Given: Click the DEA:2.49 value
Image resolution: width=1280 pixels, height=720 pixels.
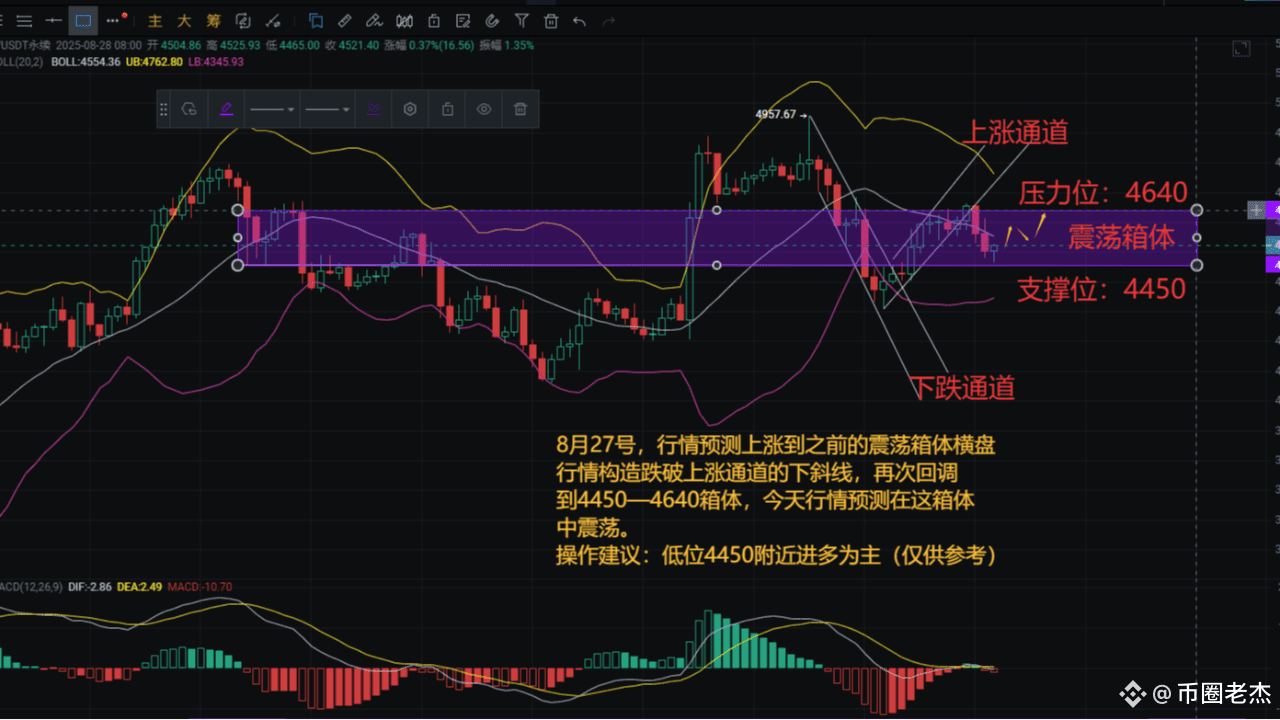Looking at the screenshot, I should (141, 586).
